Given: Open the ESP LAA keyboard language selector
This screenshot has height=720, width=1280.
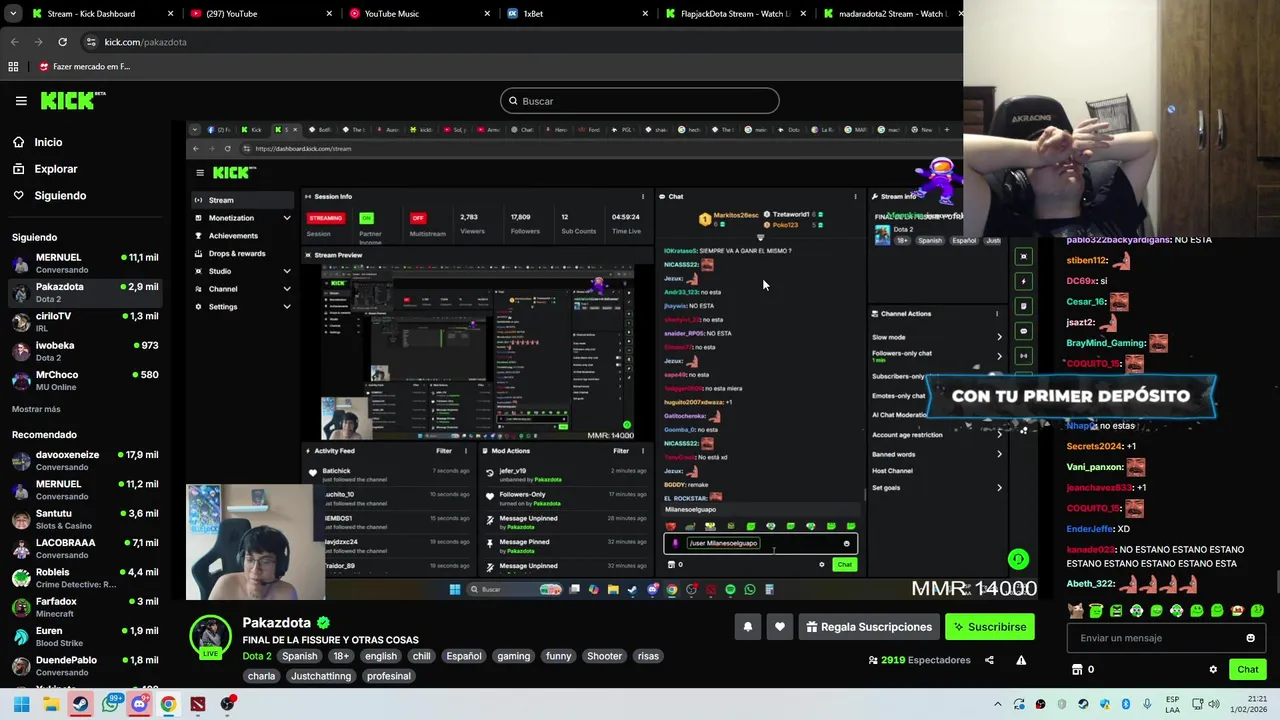Looking at the screenshot, I should [x=1172, y=704].
